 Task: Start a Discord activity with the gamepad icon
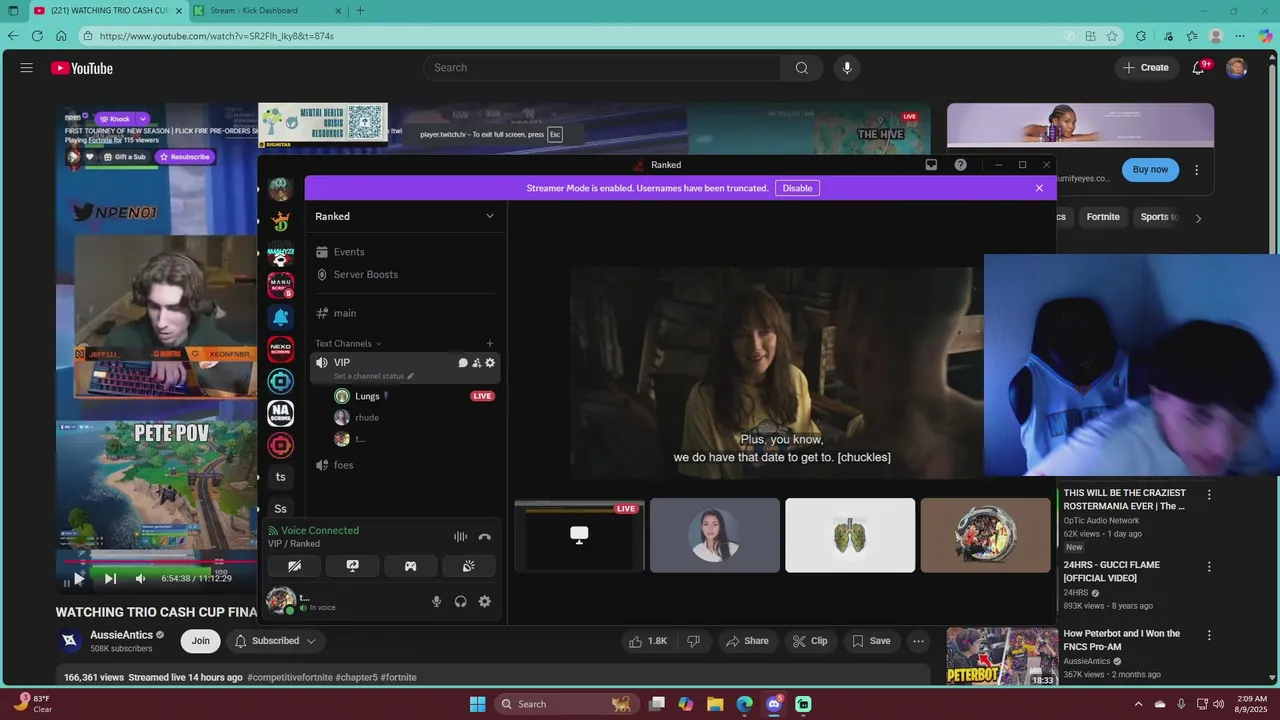[410, 566]
